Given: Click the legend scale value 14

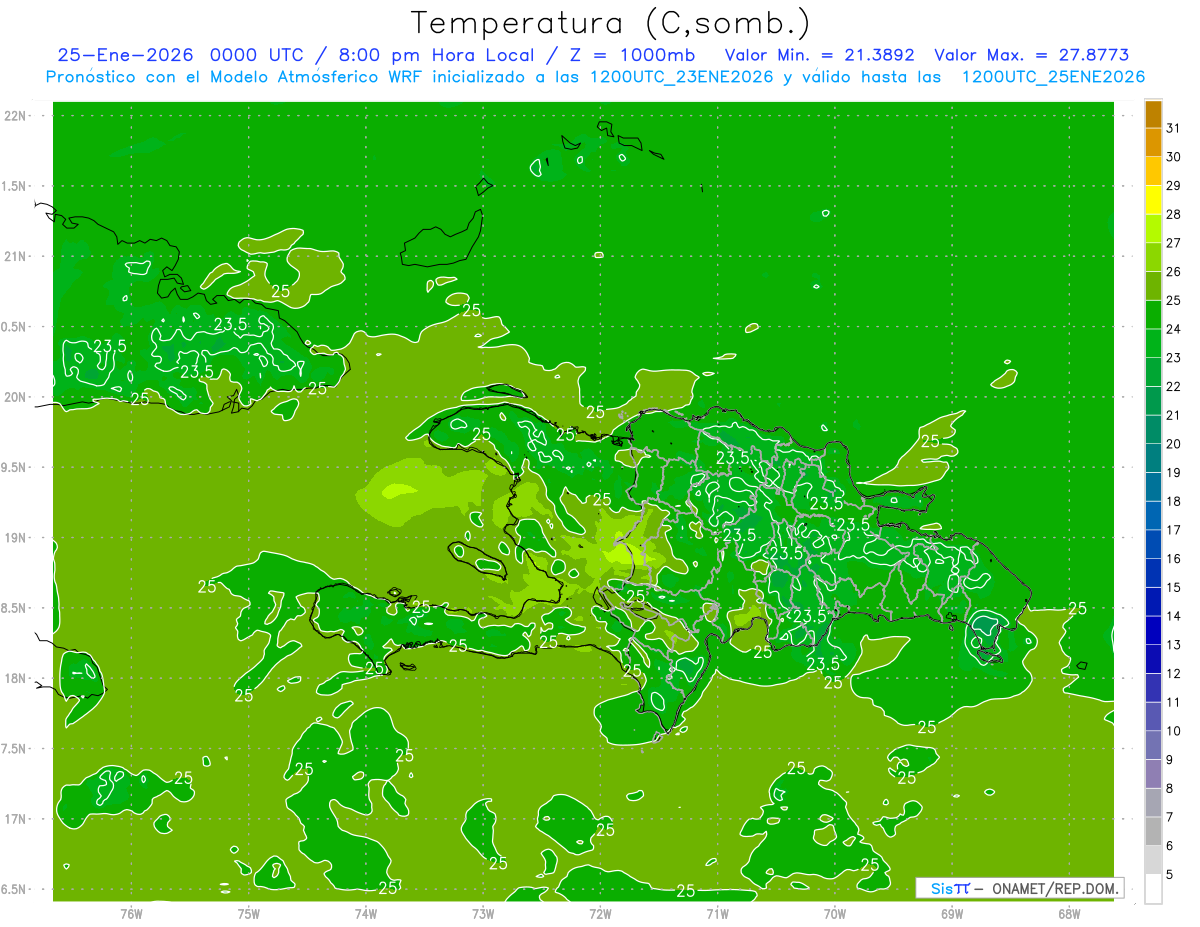Looking at the screenshot, I should 1174,616.
